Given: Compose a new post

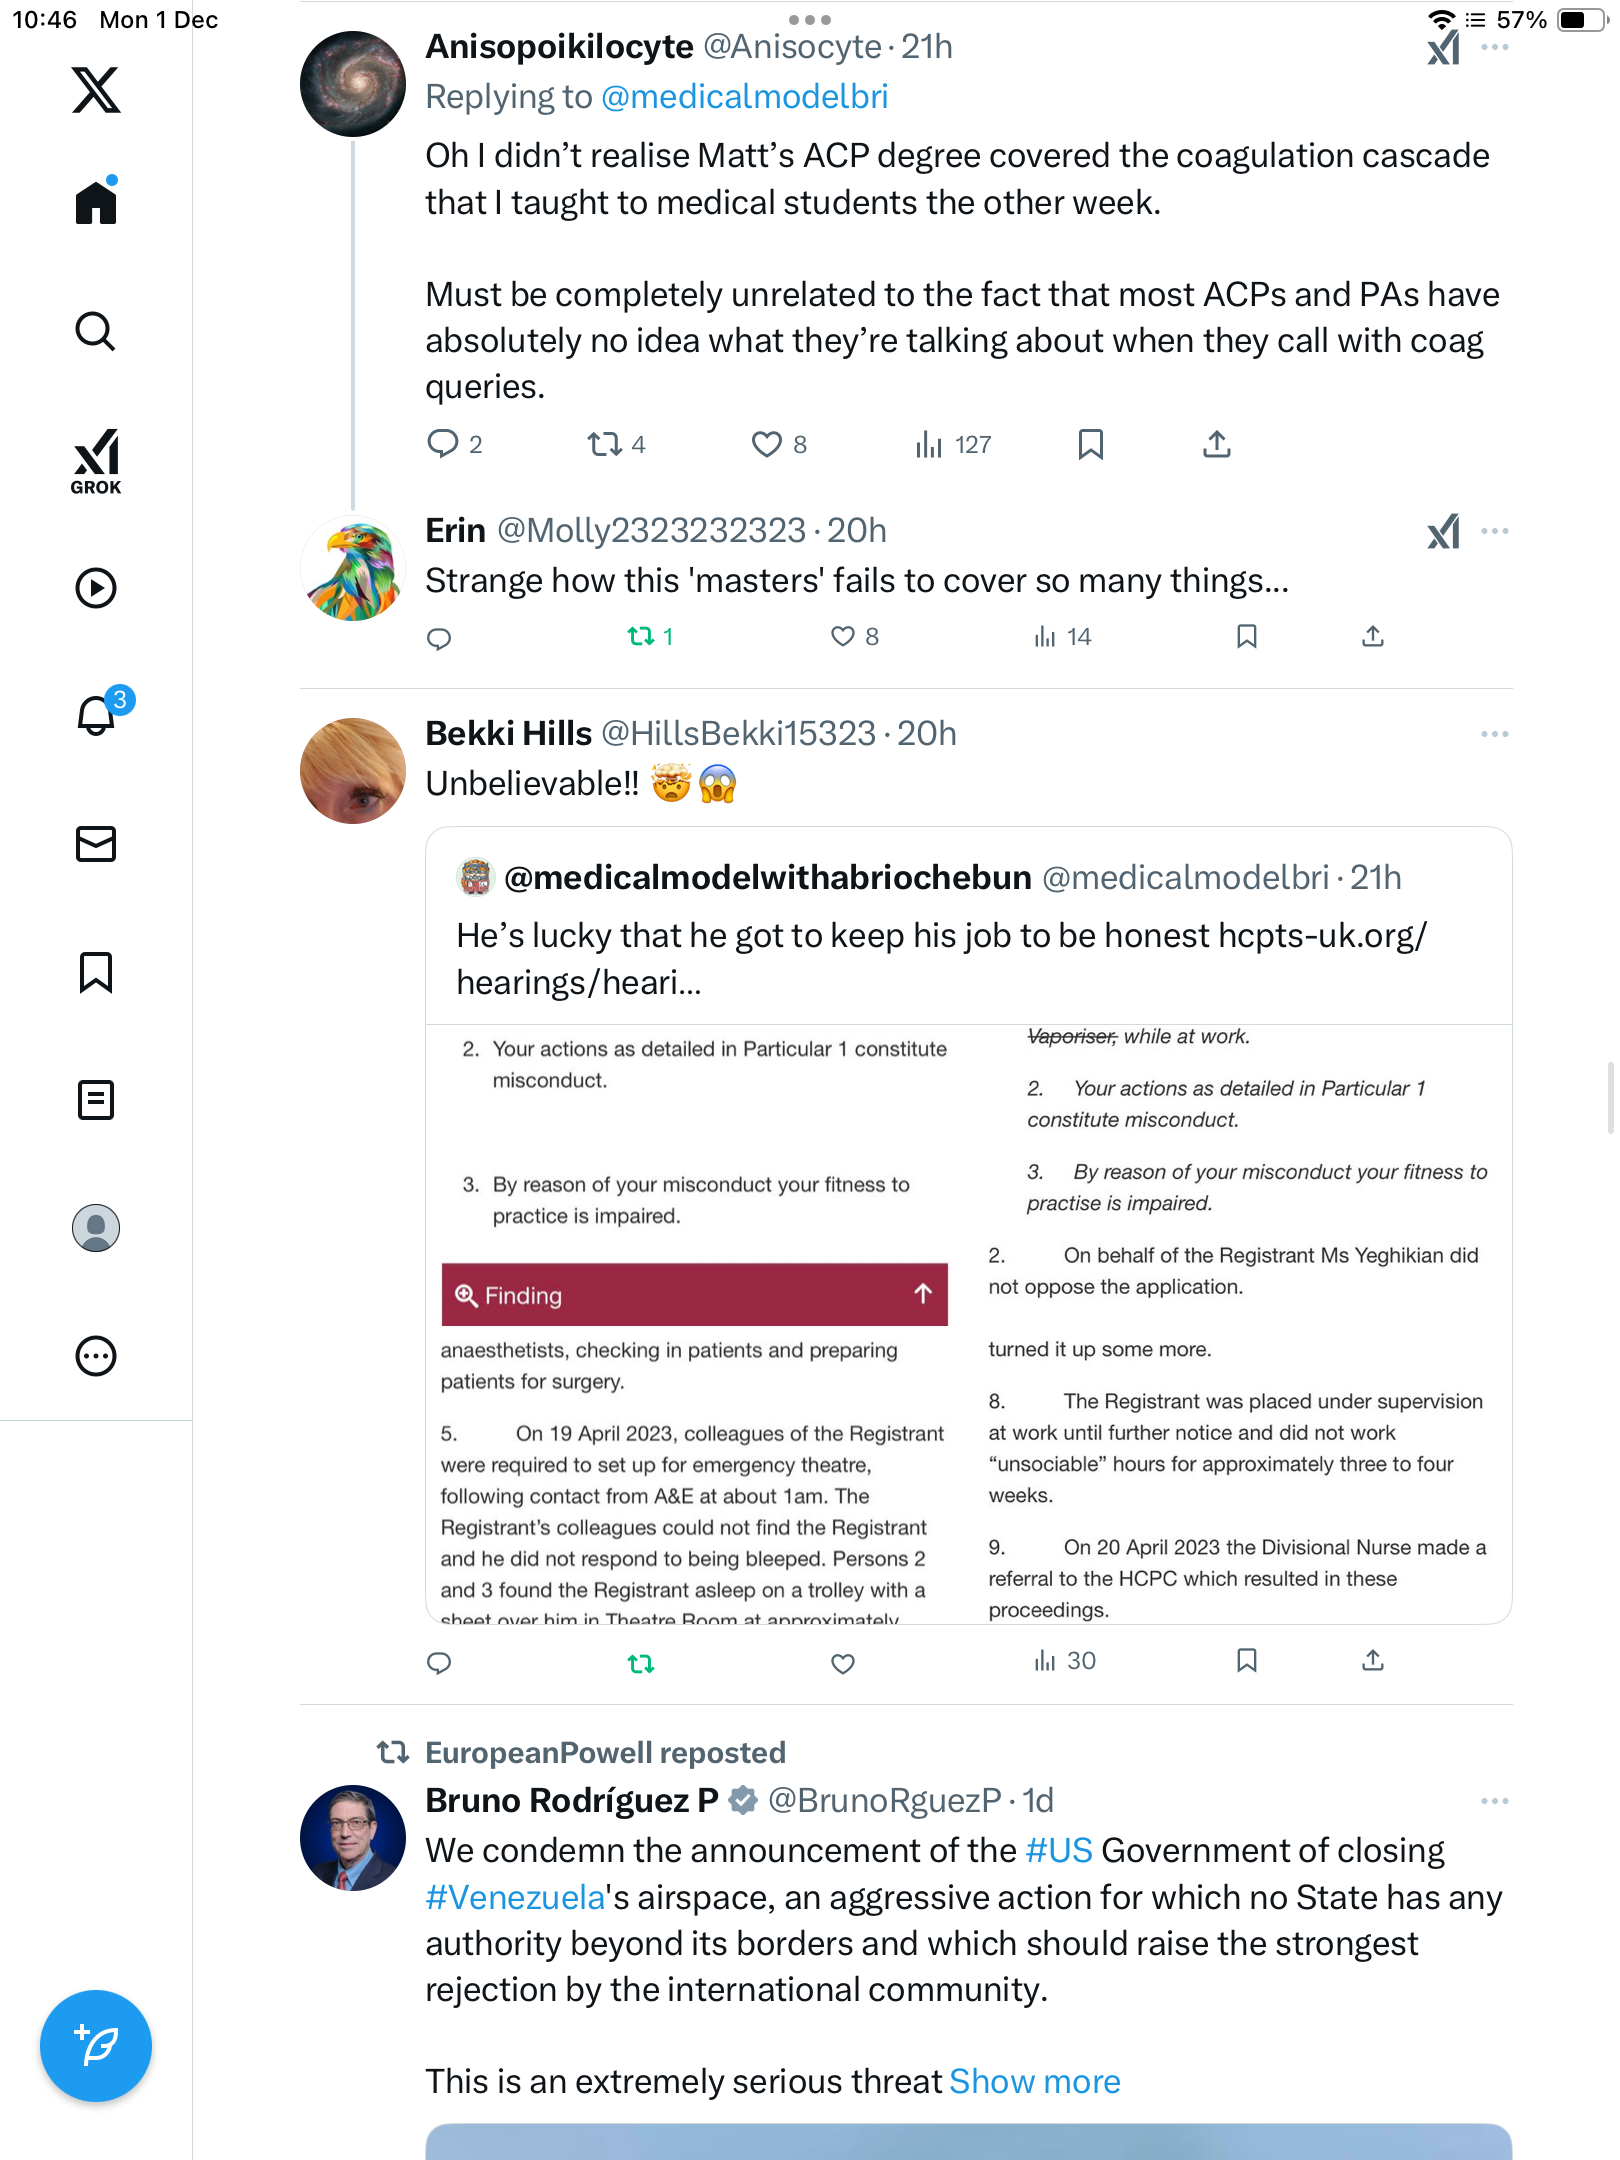Looking at the screenshot, I should pos(96,2045).
